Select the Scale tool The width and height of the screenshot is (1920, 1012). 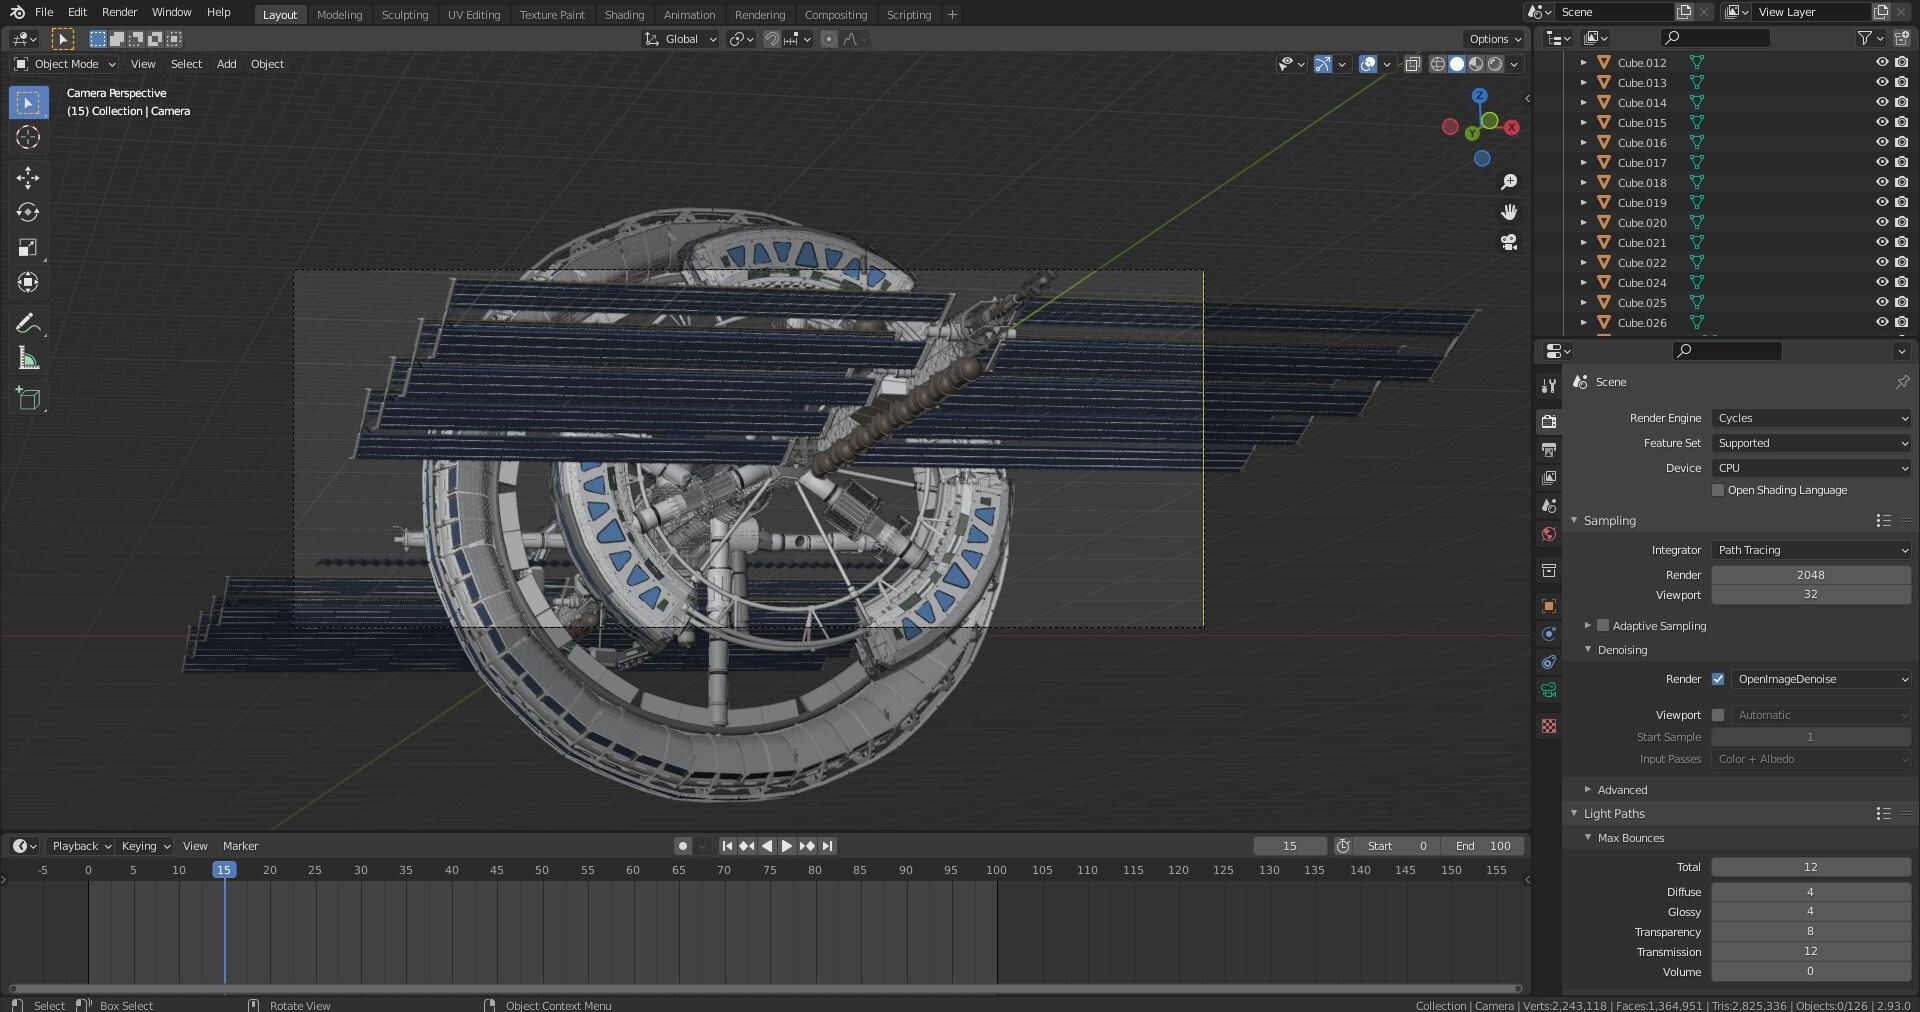(28, 247)
